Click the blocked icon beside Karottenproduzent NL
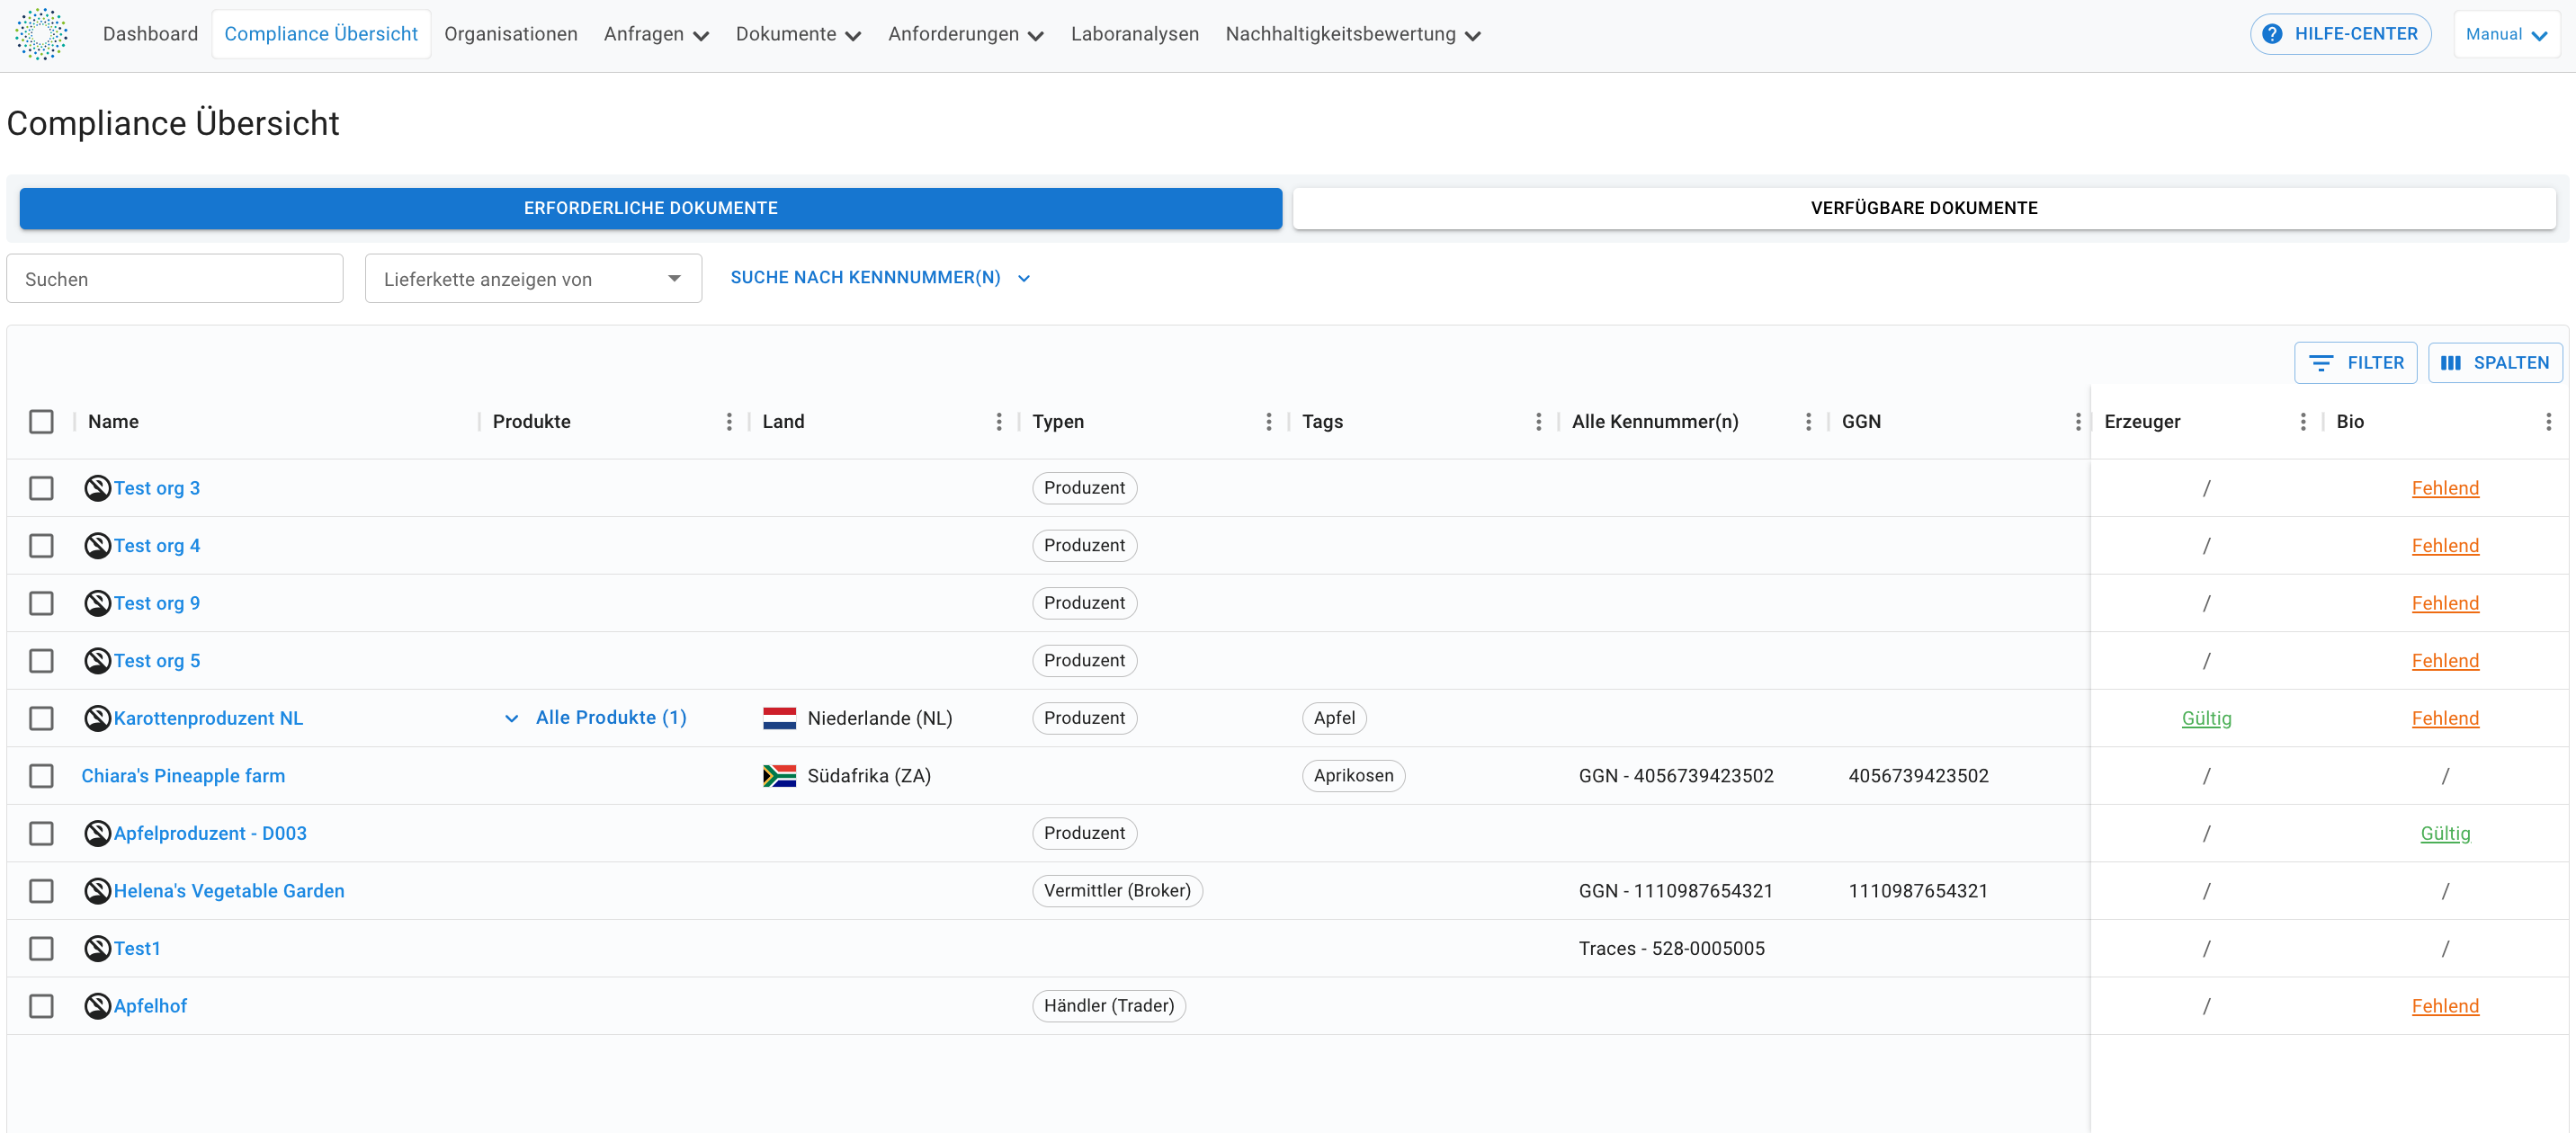The width and height of the screenshot is (2576, 1133). [x=97, y=718]
